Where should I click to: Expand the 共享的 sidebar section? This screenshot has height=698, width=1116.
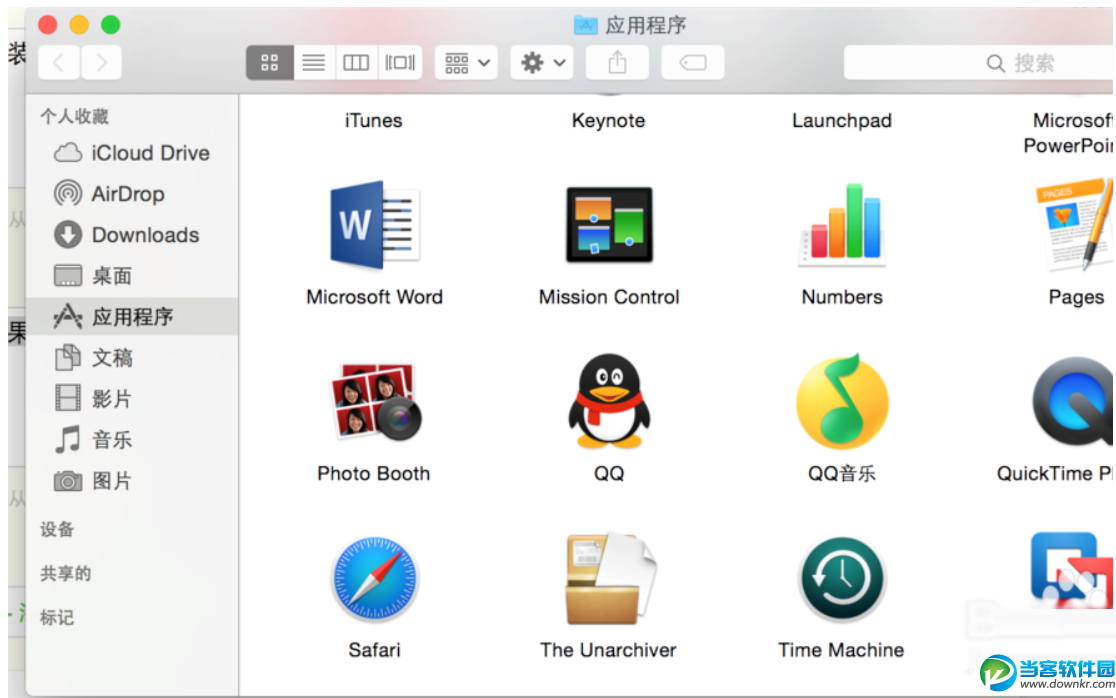[65, 573]
